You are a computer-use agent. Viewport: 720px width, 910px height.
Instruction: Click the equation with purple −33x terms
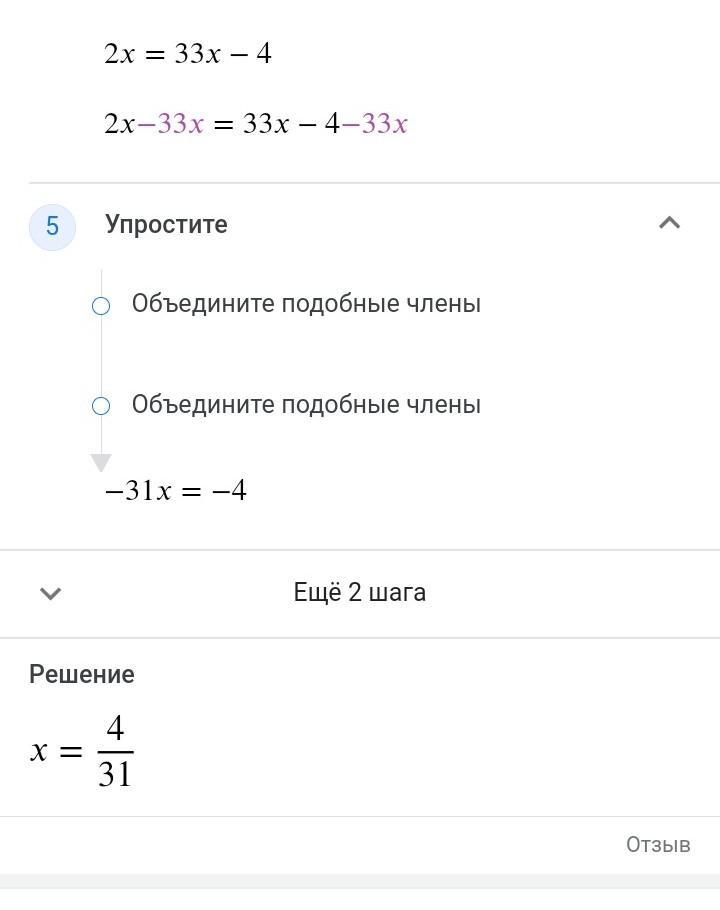point(256,124)
